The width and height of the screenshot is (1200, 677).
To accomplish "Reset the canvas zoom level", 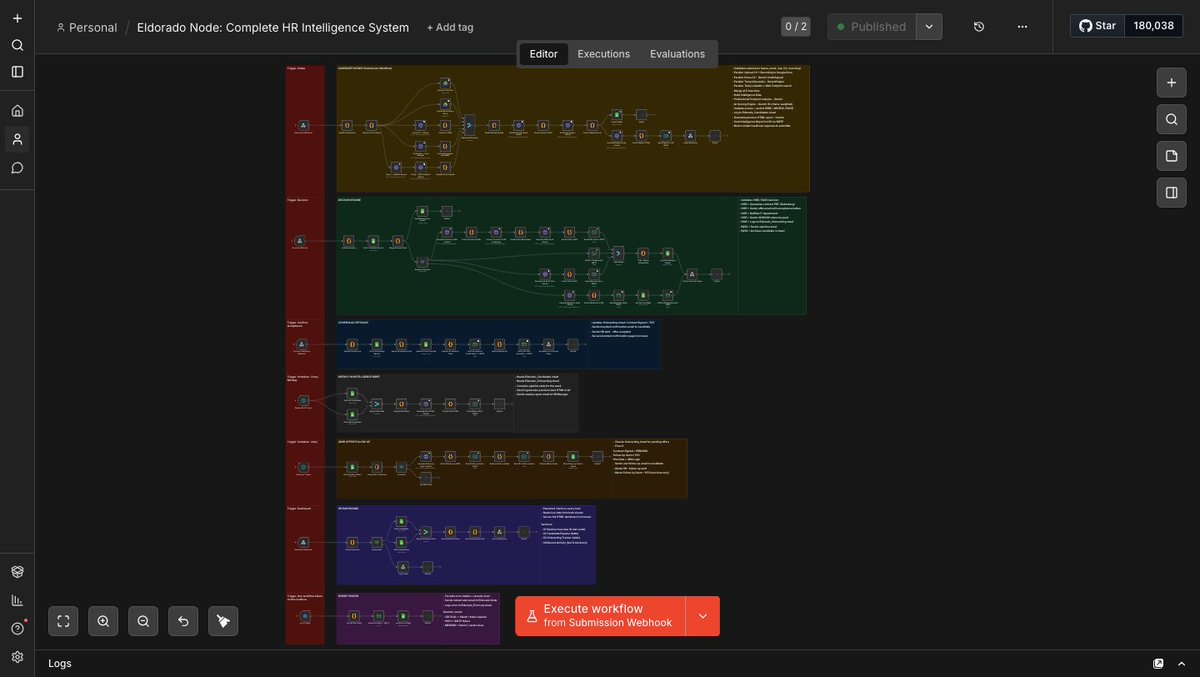I will tap(183, 621).
